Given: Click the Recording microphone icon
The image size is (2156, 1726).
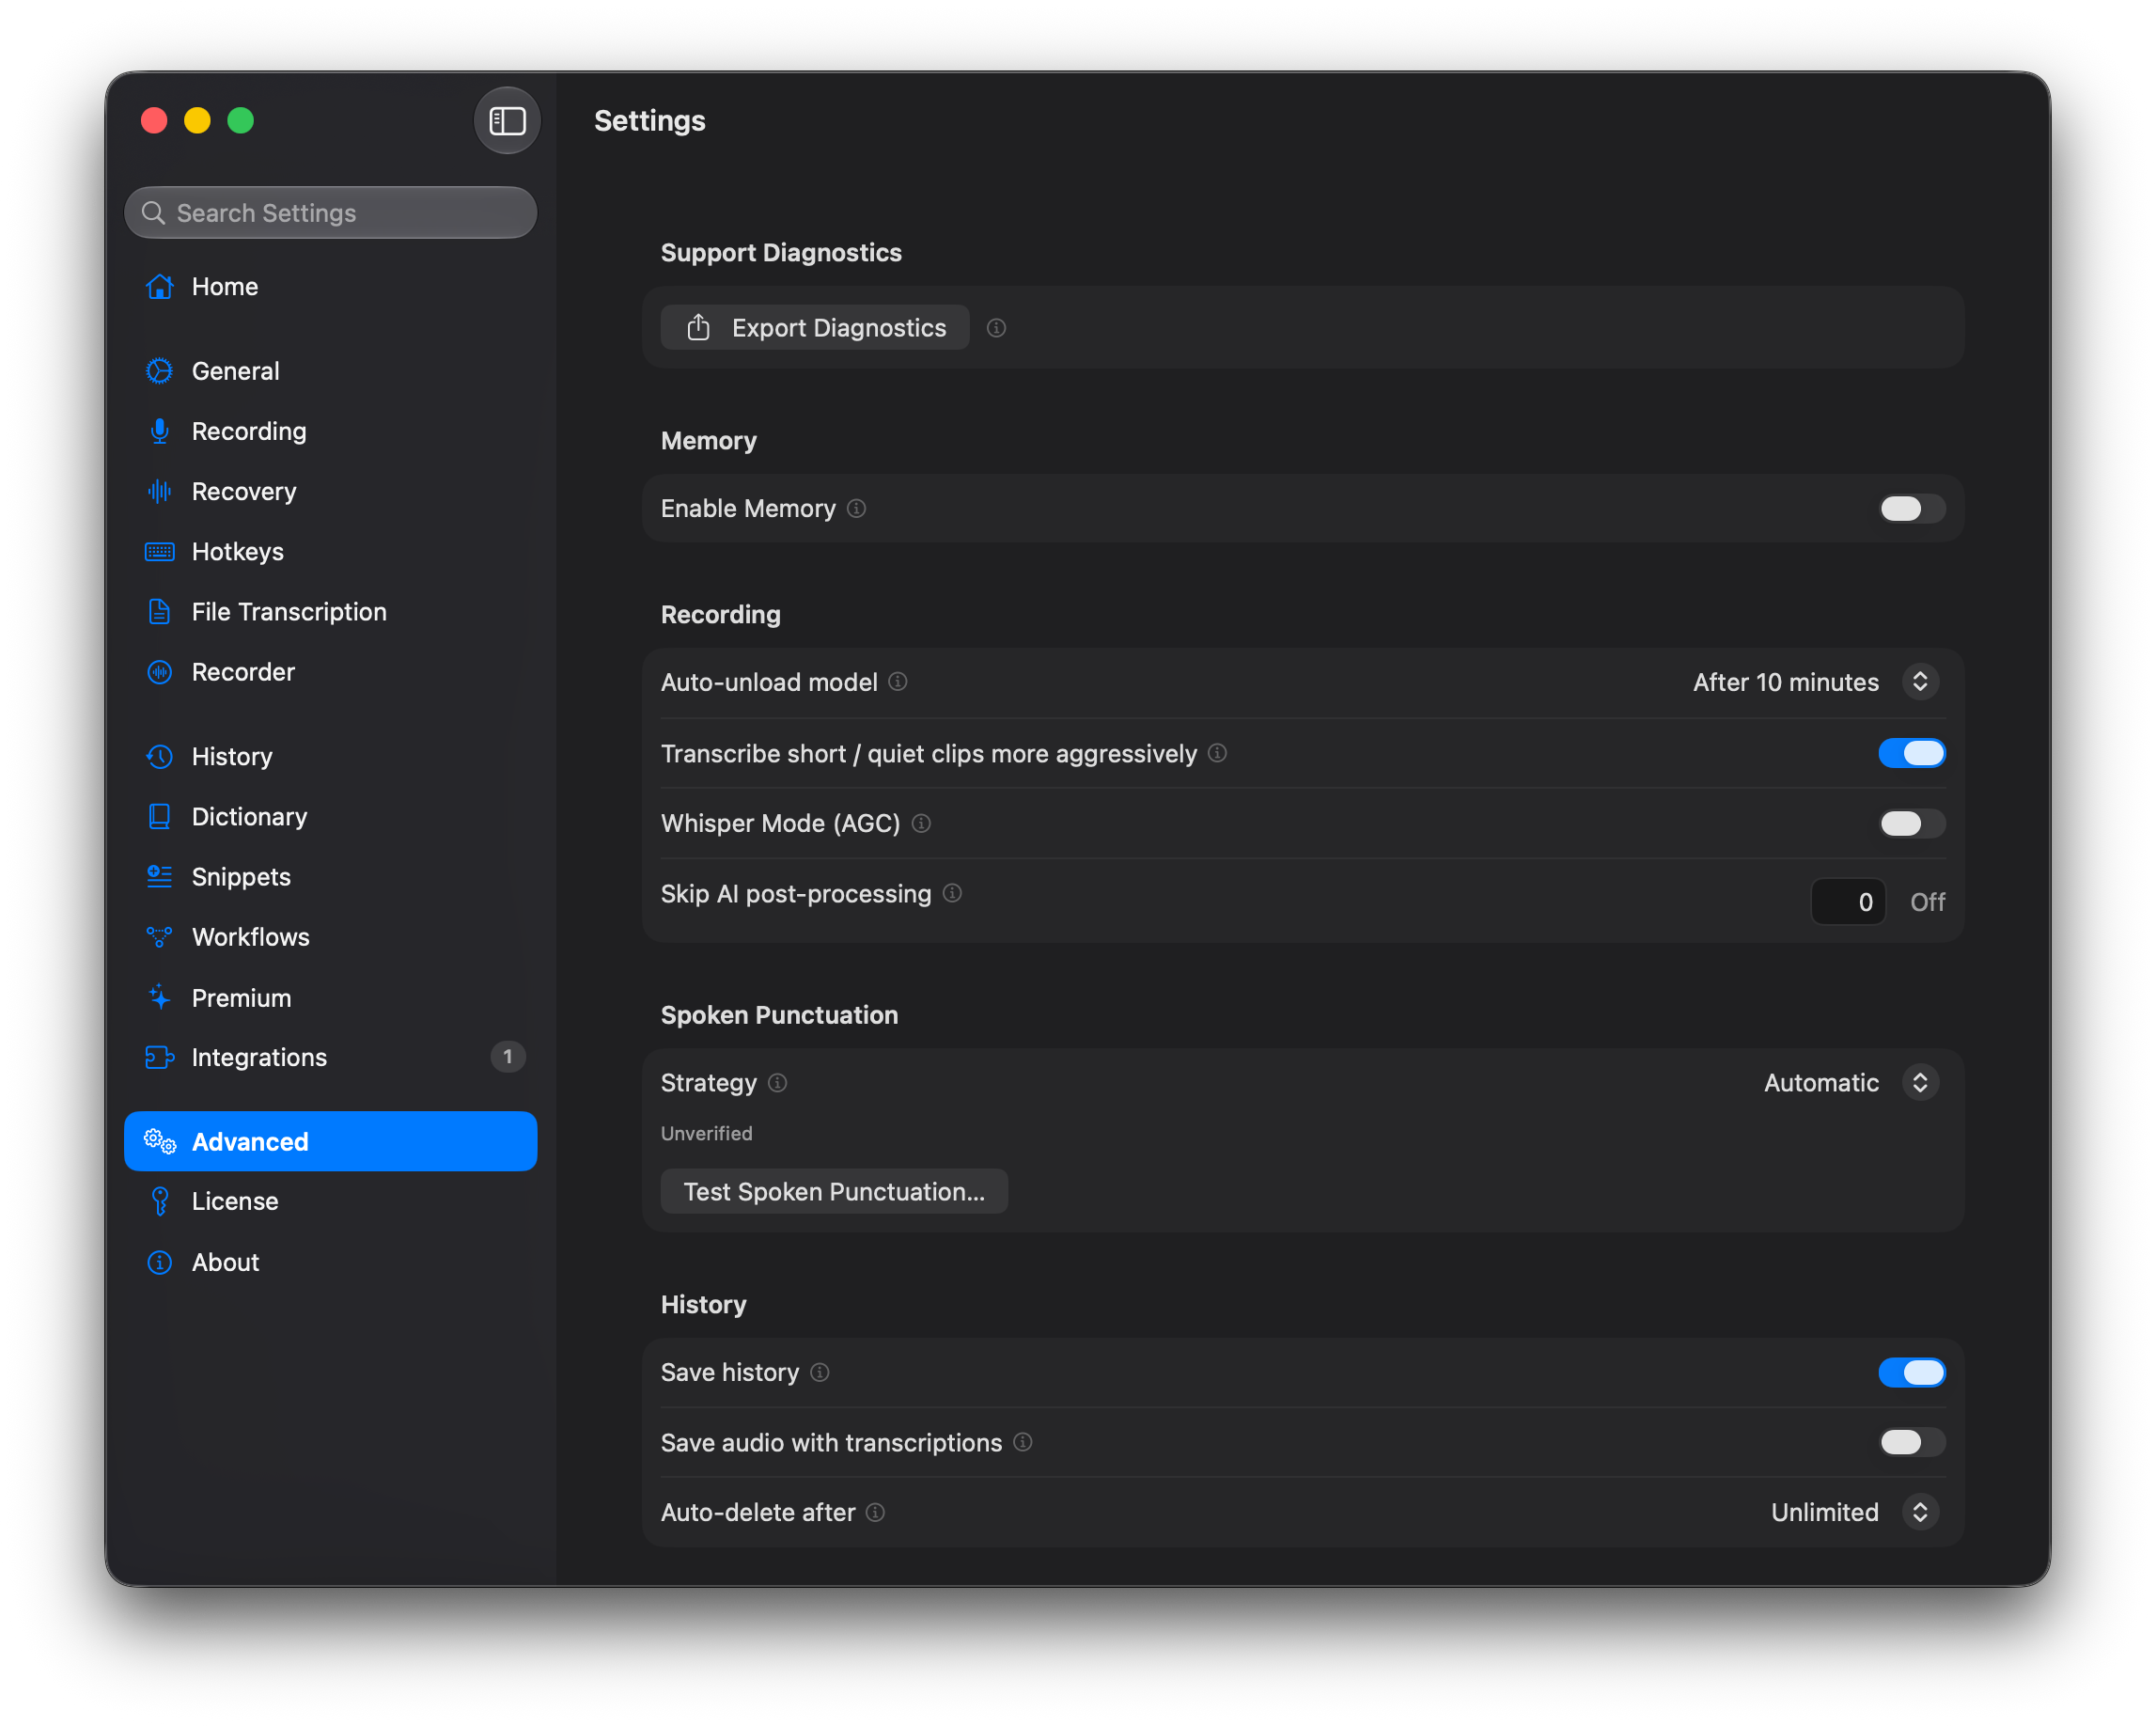Looking at the screenshot, I should pos(160,431).
